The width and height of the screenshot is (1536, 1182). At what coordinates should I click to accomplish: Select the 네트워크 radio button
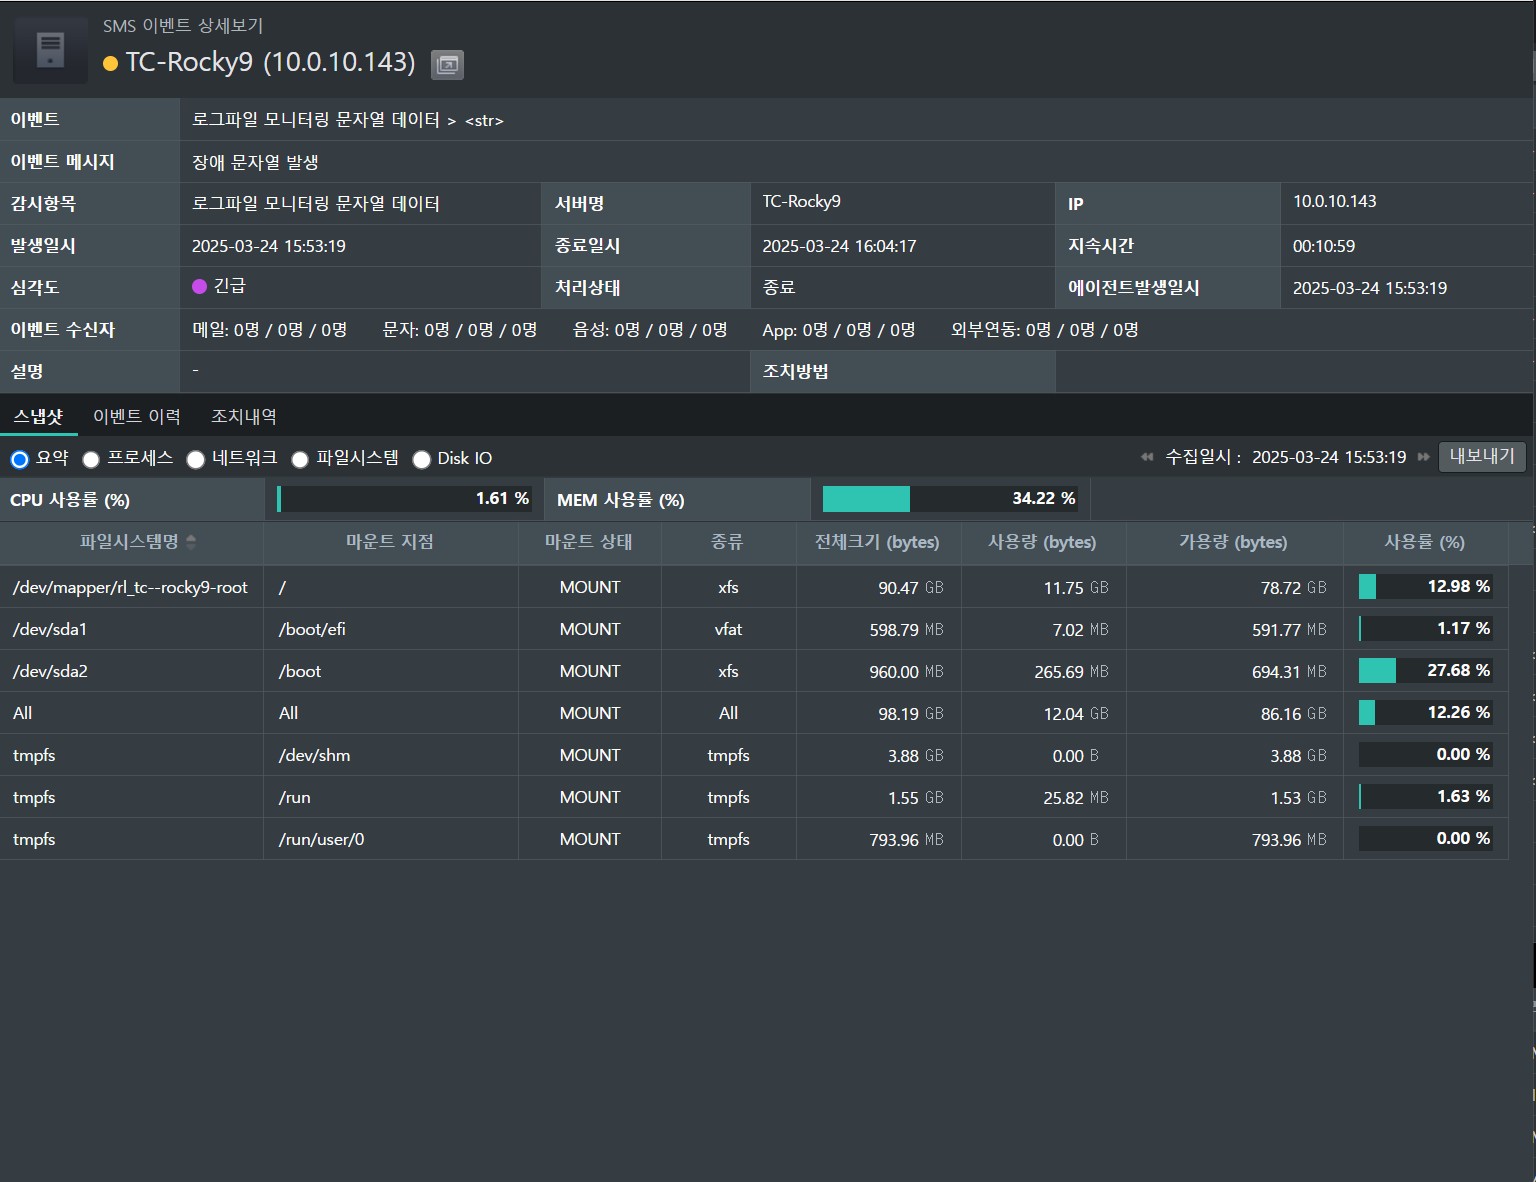(x=196, y=459)
